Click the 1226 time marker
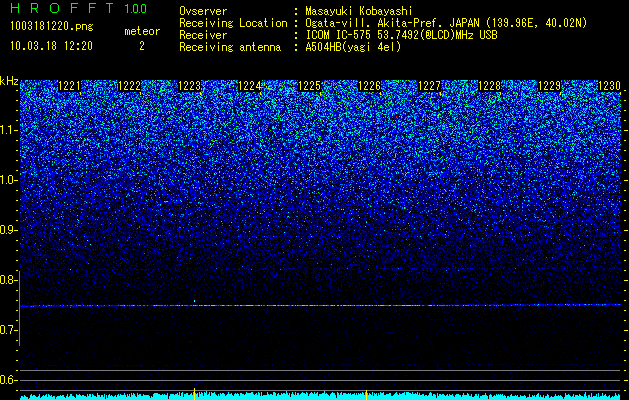The height and width of the screenshot is (400, 629). click(369, 86)
